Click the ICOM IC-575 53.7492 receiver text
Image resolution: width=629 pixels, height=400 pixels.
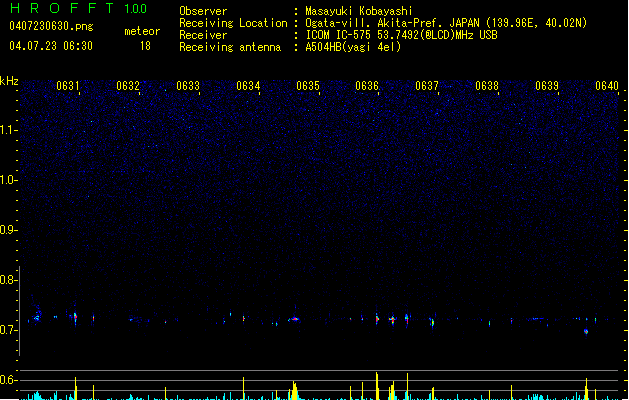[x=402, y=35]
